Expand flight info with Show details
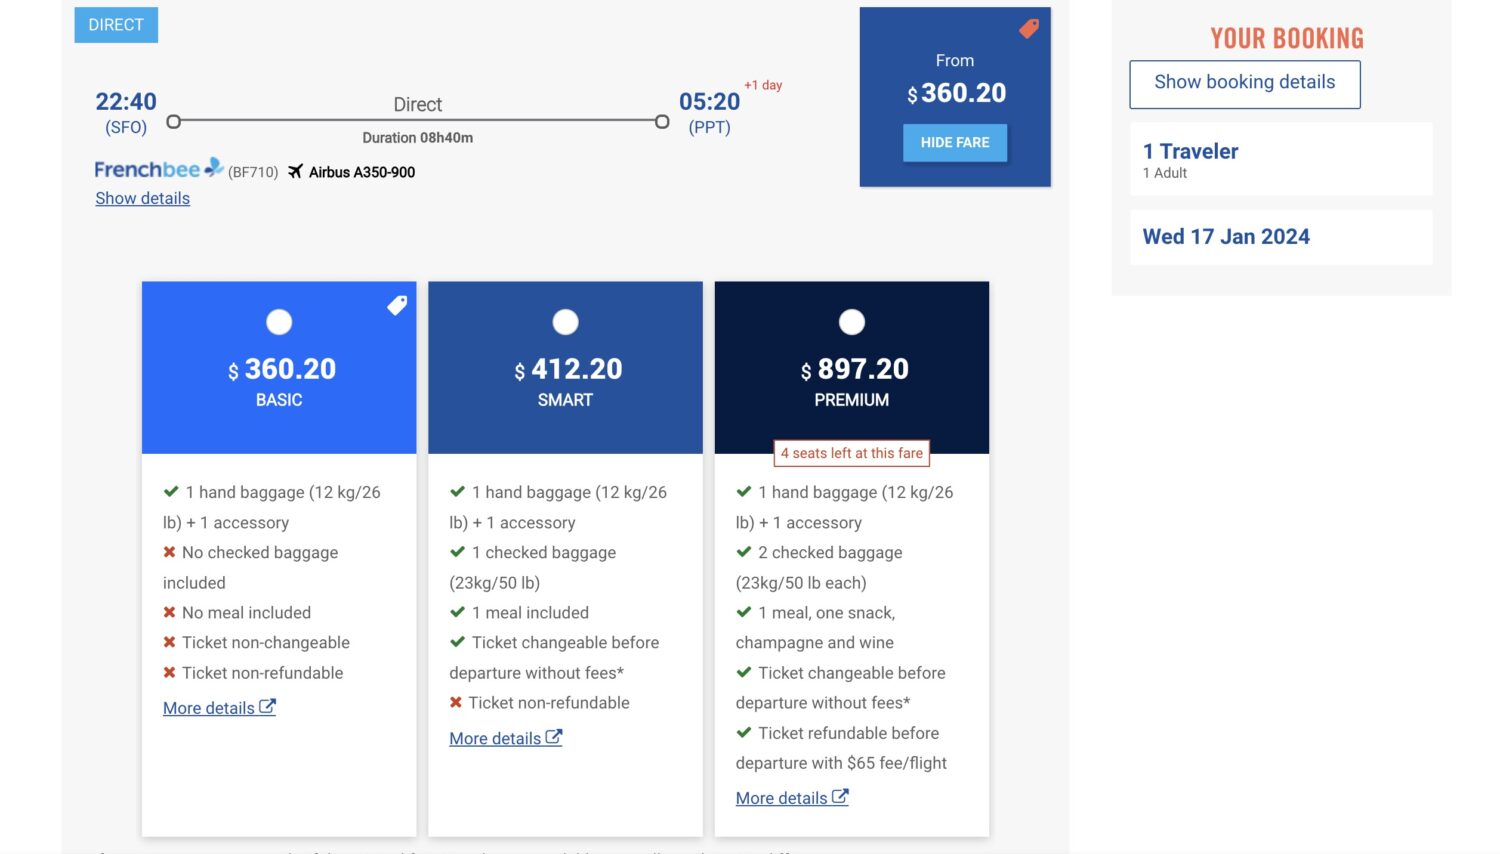The height and width of the screenshot is (854, 1500). [142, 198]
